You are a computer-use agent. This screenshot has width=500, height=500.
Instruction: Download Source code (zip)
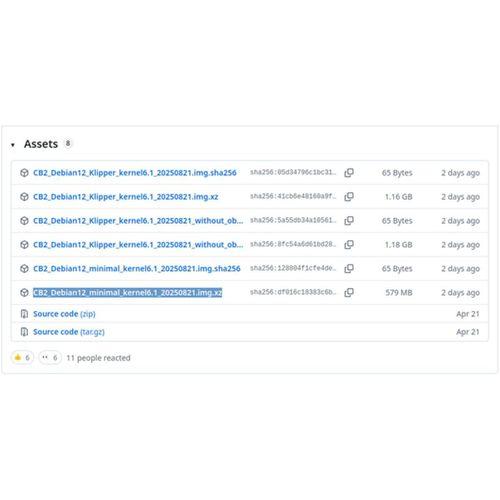tap(64, 314)
